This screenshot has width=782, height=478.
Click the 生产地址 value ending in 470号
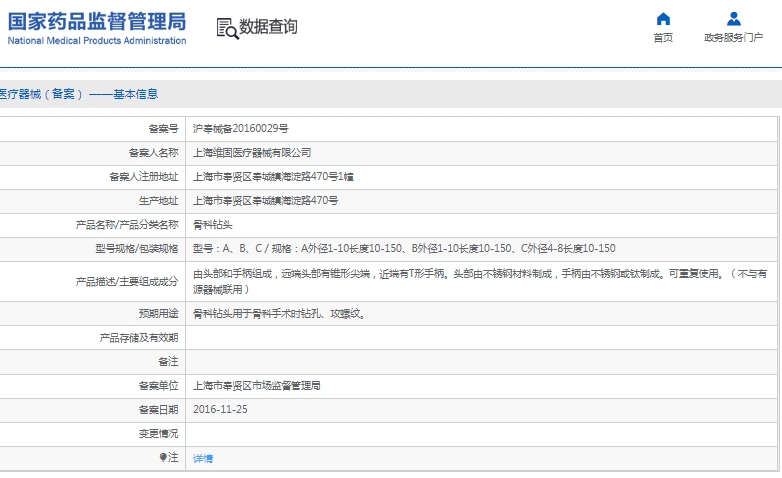click(265, 201)
